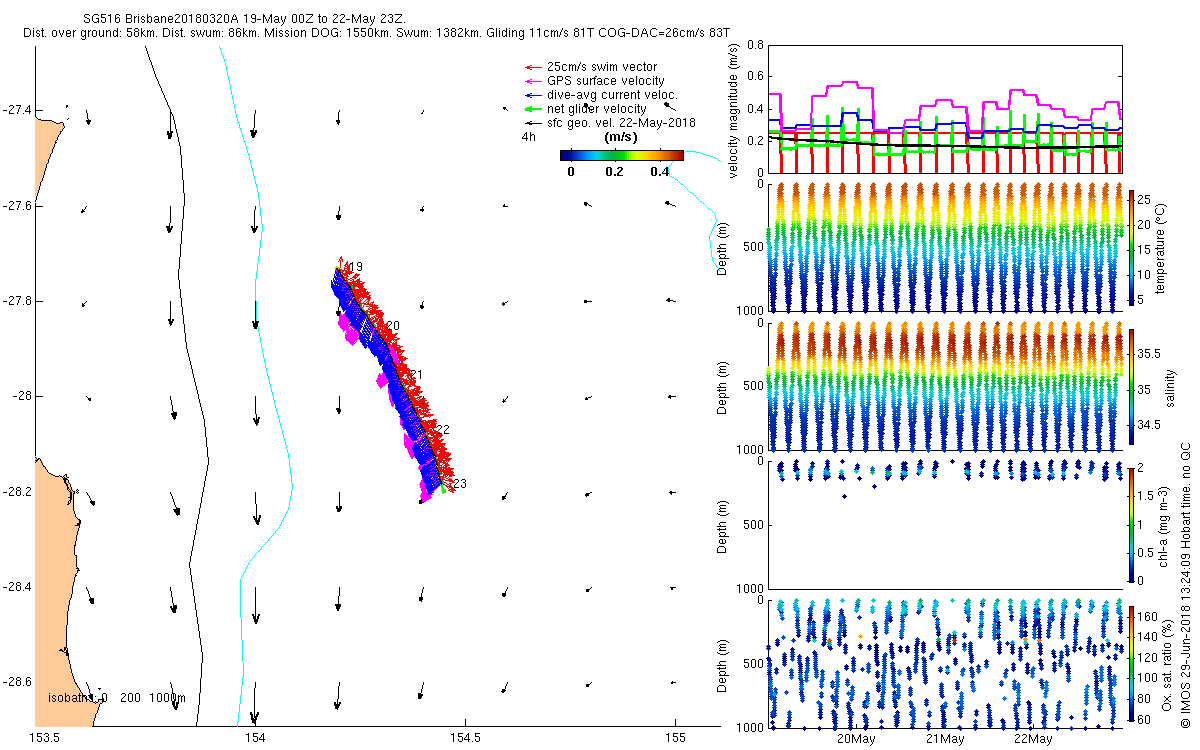Click the -28 latitude axis label
Viewport: 1200px width, 750px height.
pyautogui.click(x=20, y=396)
